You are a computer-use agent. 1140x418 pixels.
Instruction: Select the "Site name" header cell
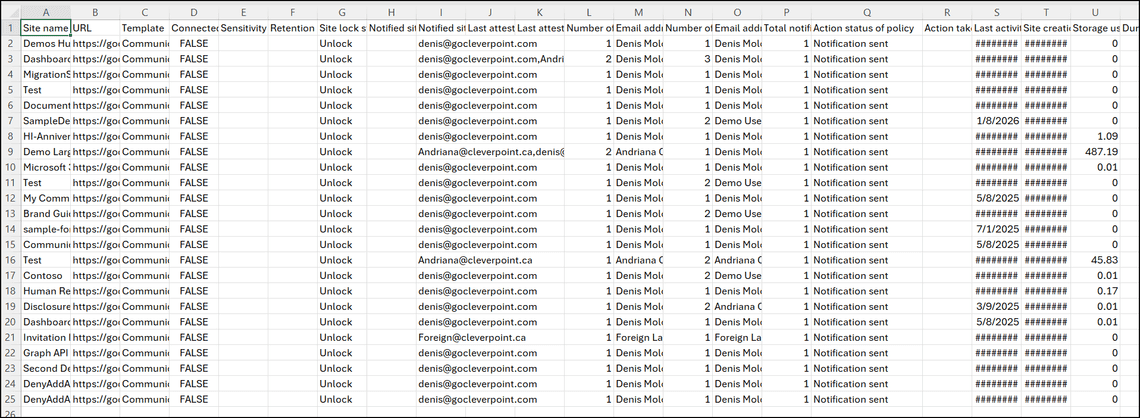click(x=45, y=28)
